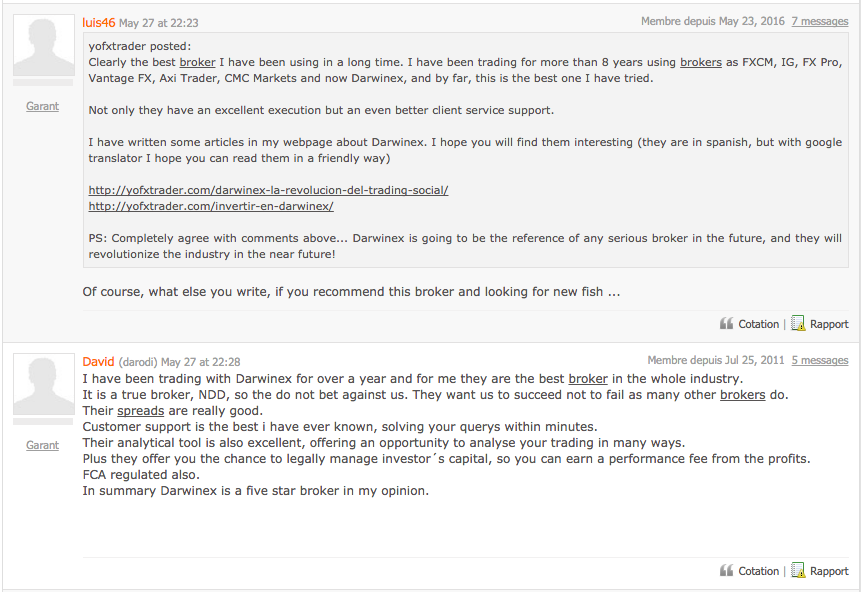Click the Cotation quote icon on David's post
861x592 pixels.
[726, 571]
